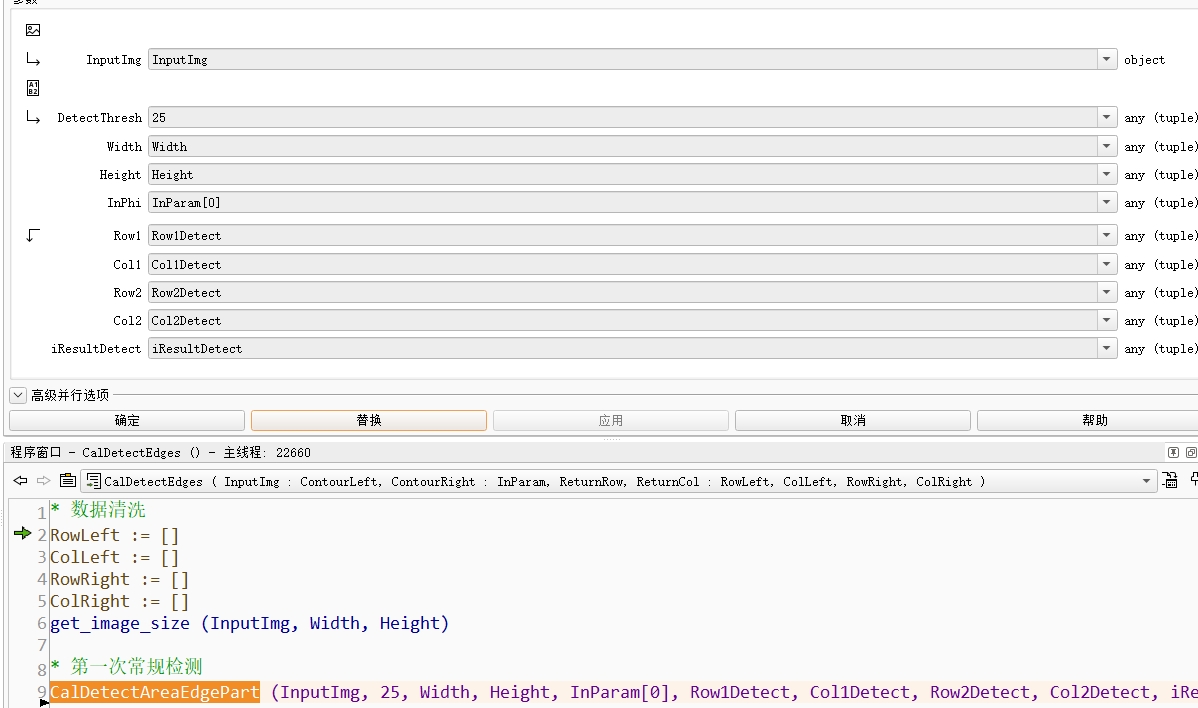Click the procedure list icon beside navigation arrows
Image resolution: width=1198 pixels, height=708 pixels.
point(67,481)
